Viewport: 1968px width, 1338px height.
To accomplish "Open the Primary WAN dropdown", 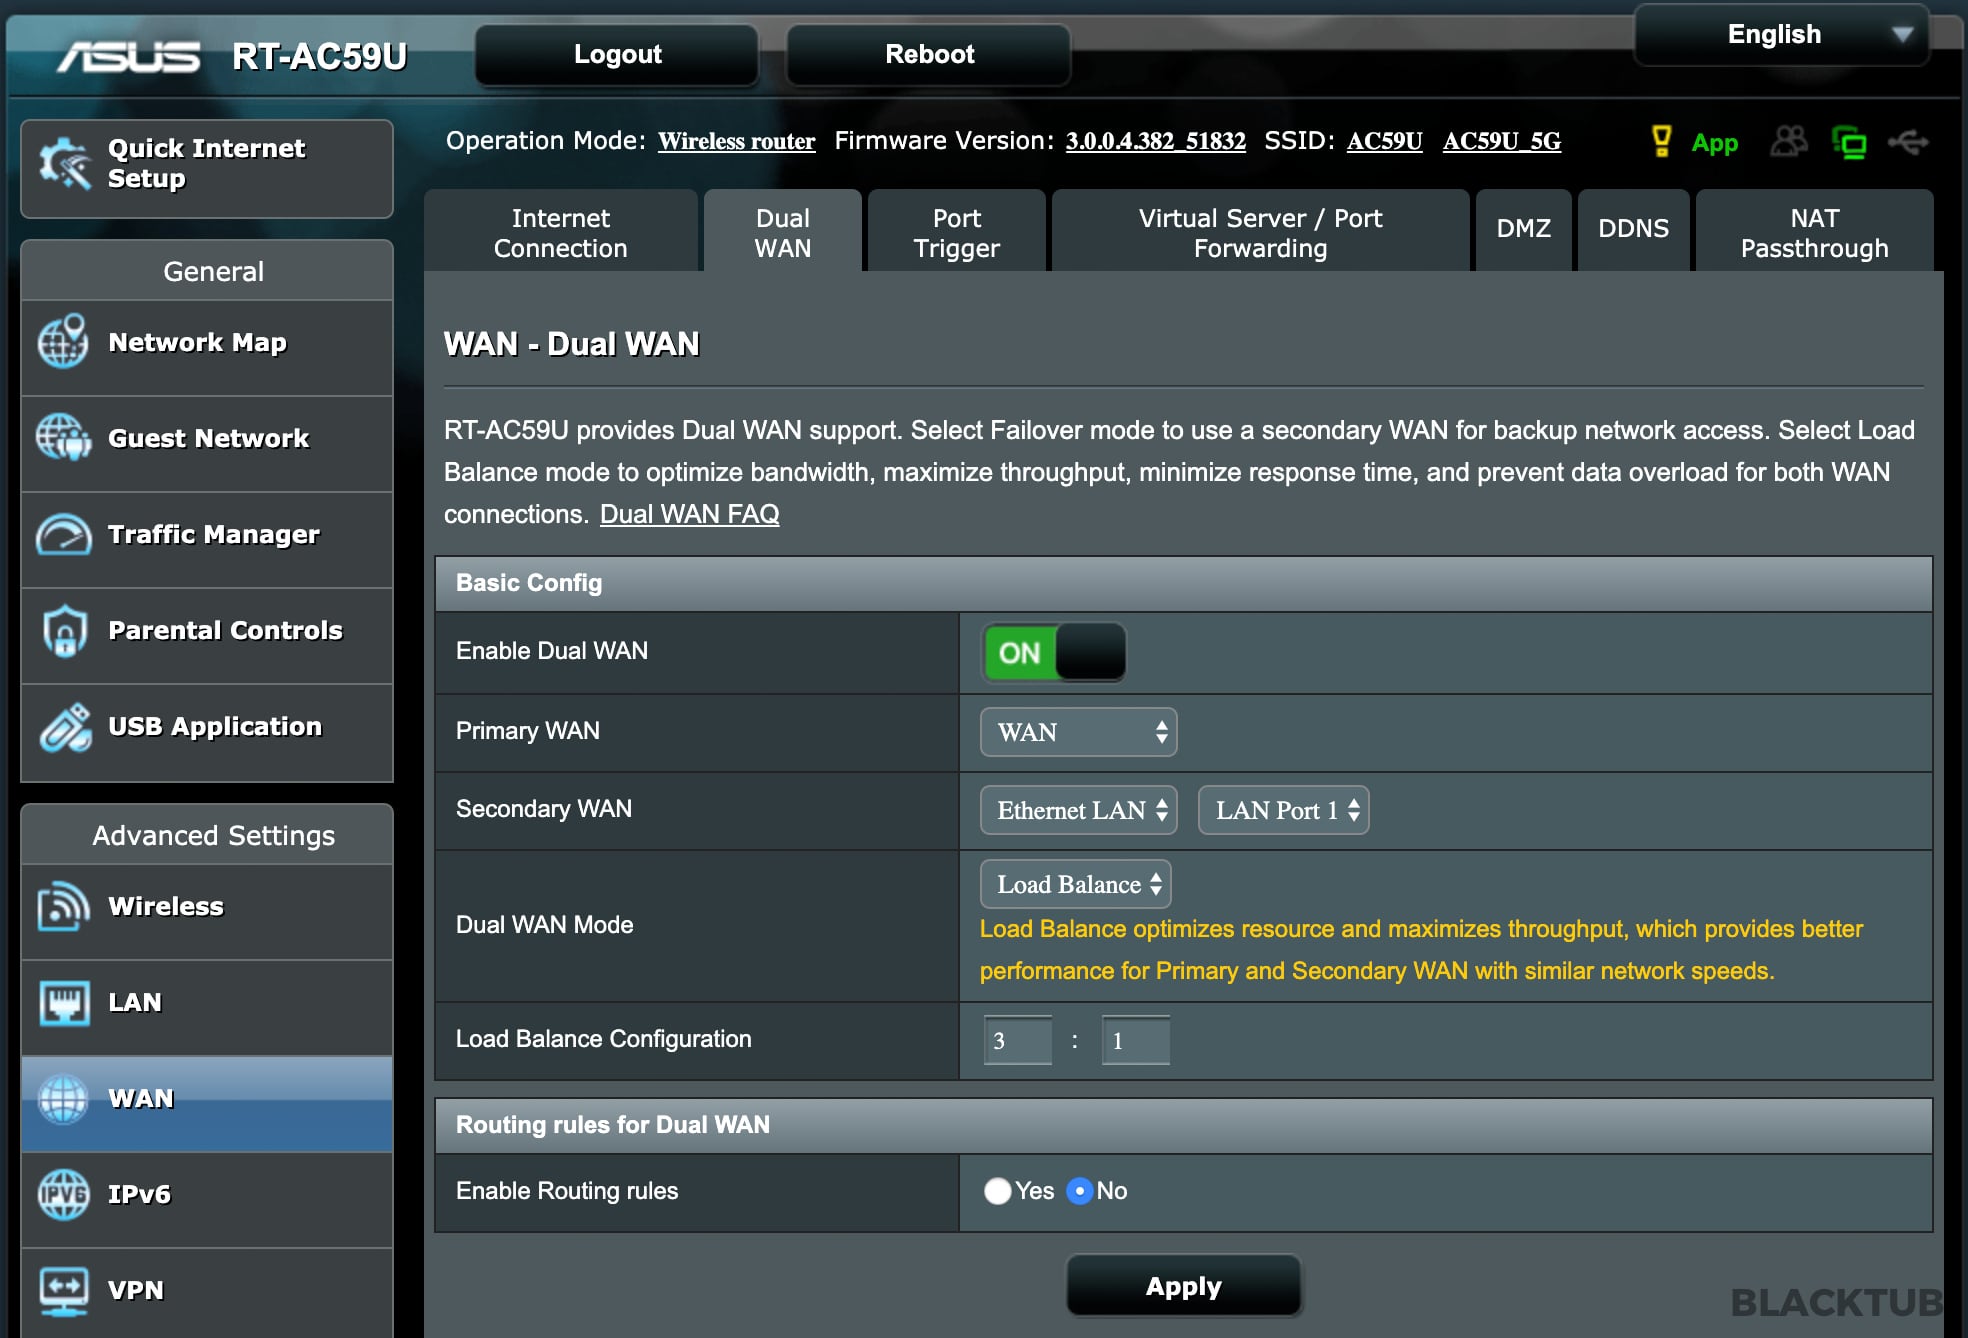I will point(1077,732).
